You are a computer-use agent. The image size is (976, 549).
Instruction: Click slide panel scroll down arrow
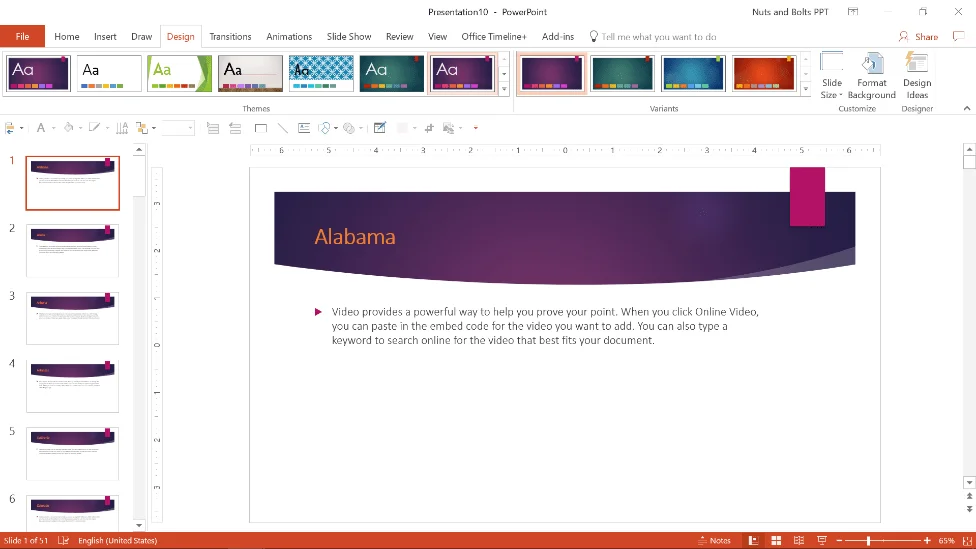tap(139, 525)
